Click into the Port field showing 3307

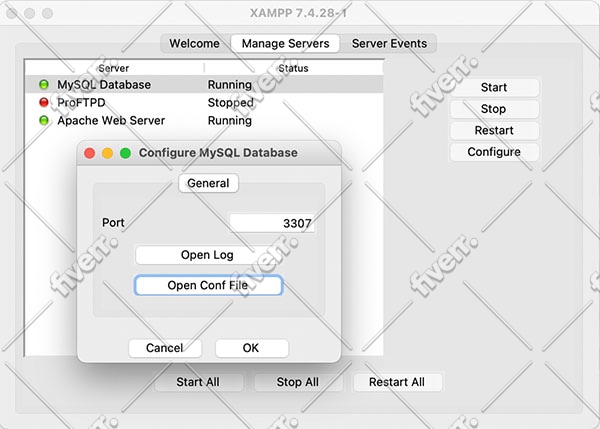tap(272, 223)
